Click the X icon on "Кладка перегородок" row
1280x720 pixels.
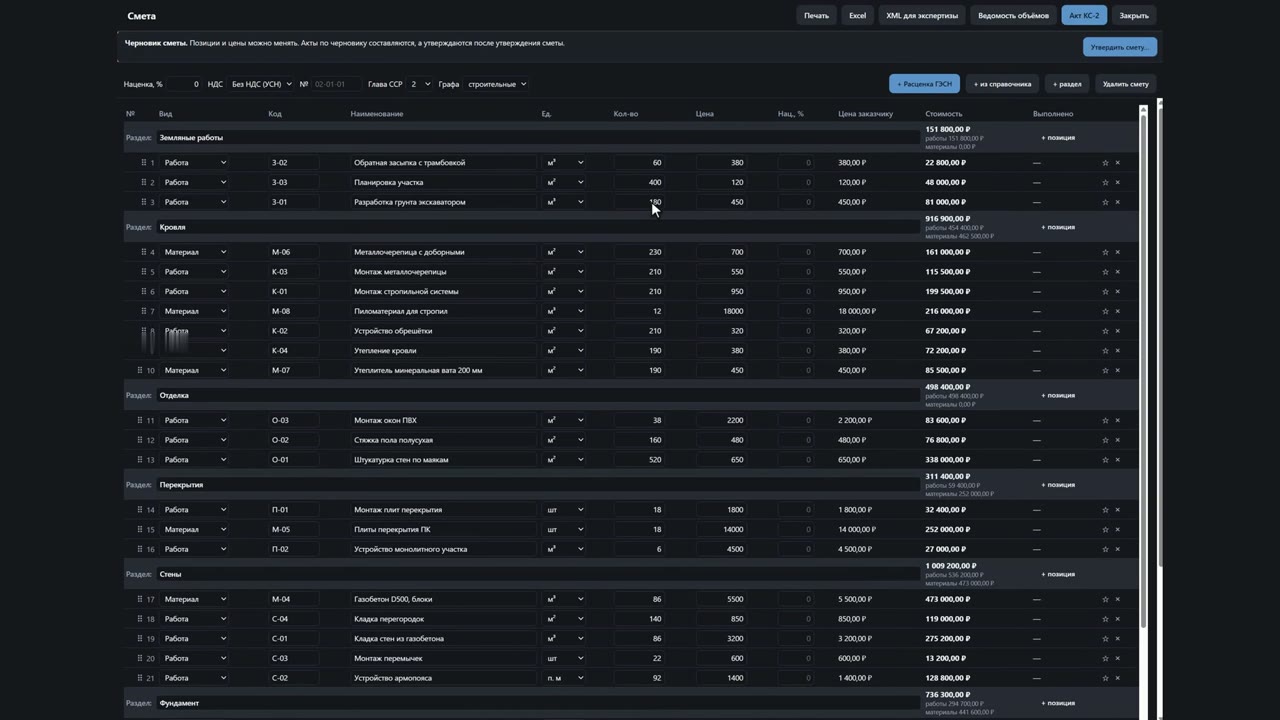[x=1117, y=619]
